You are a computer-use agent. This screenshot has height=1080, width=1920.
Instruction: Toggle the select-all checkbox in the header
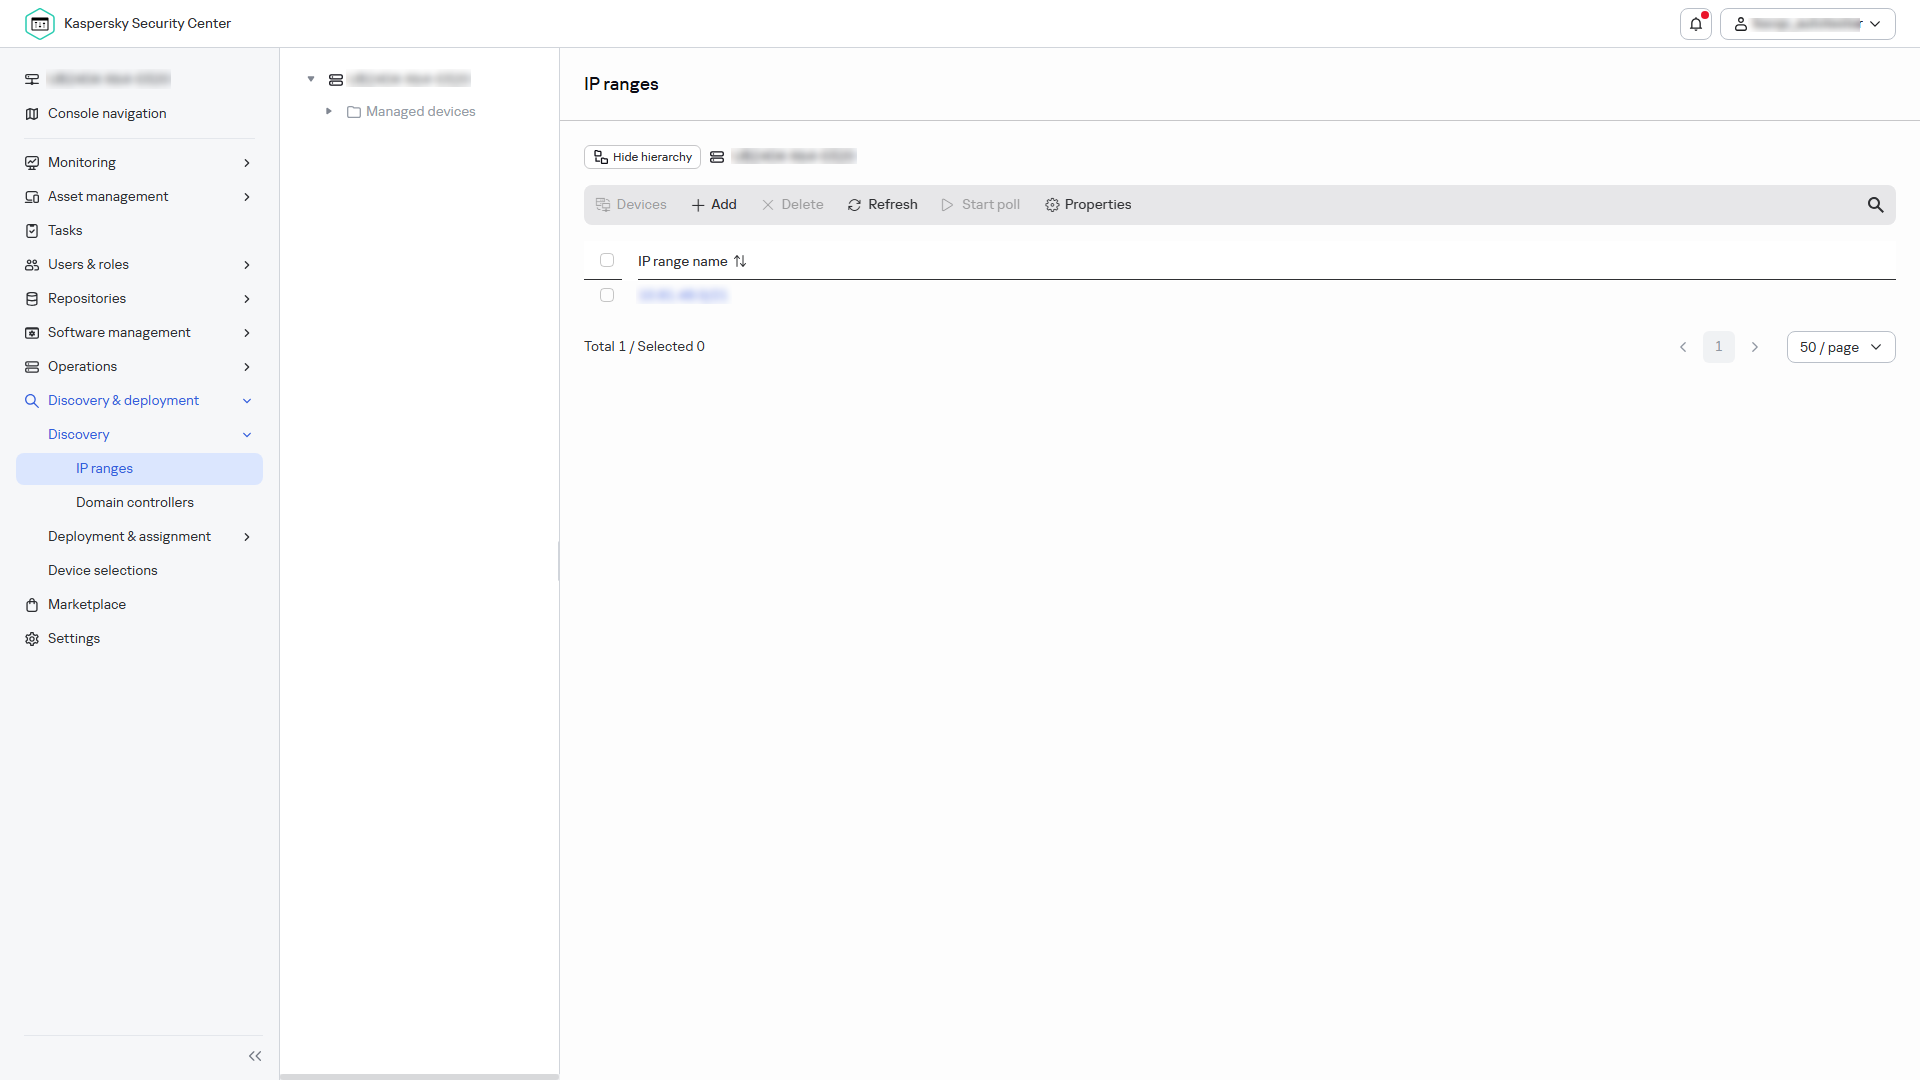tap(607, 260)
